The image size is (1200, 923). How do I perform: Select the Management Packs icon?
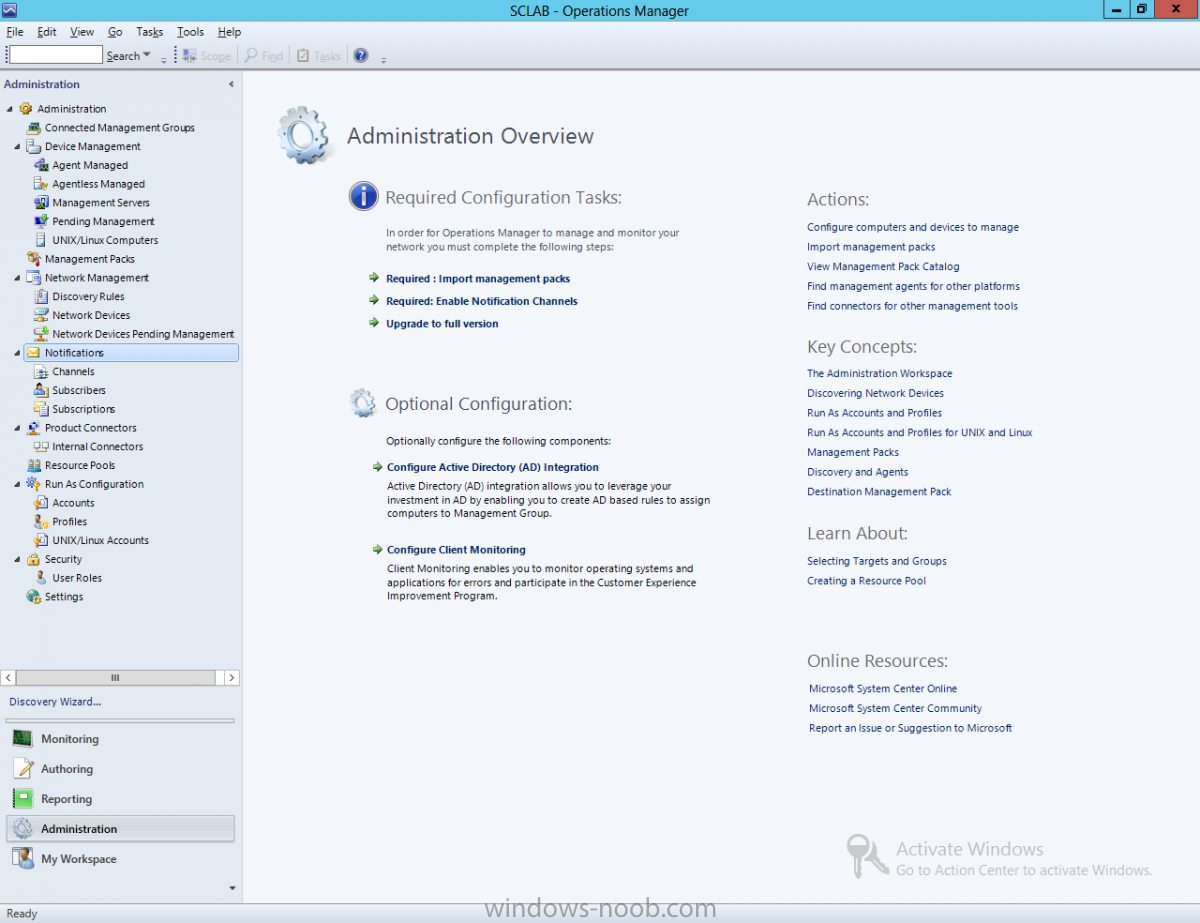33,259
